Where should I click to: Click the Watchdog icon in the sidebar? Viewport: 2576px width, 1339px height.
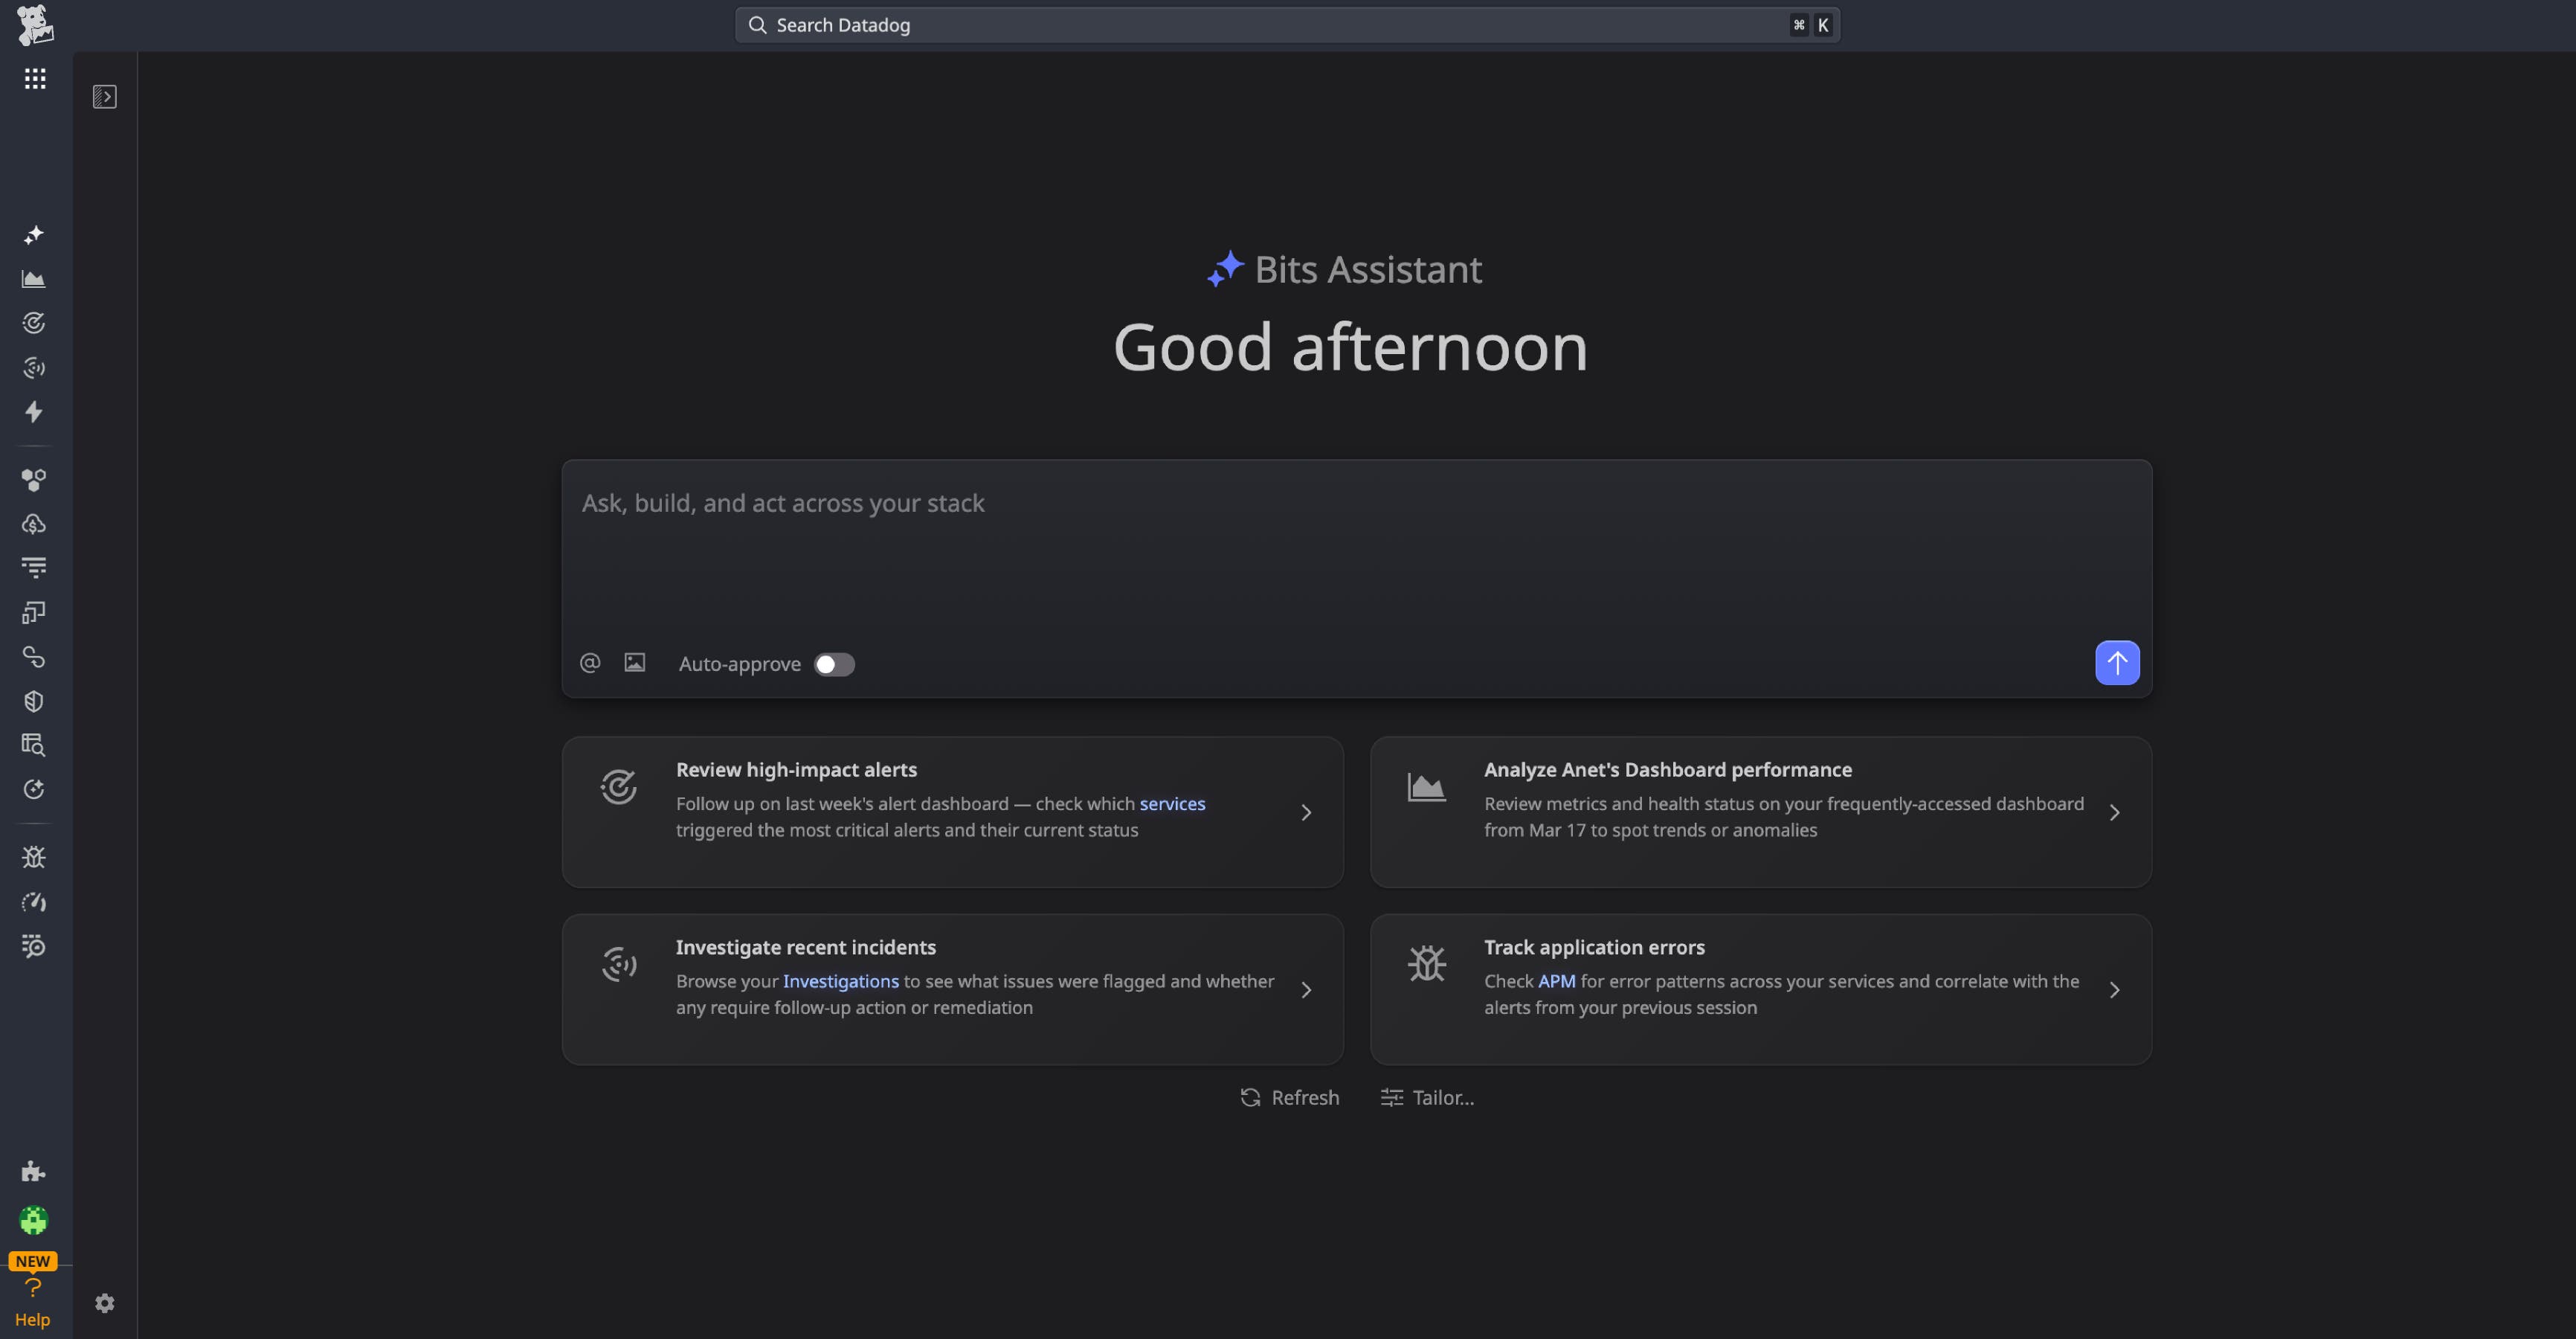tap(34, 367)
